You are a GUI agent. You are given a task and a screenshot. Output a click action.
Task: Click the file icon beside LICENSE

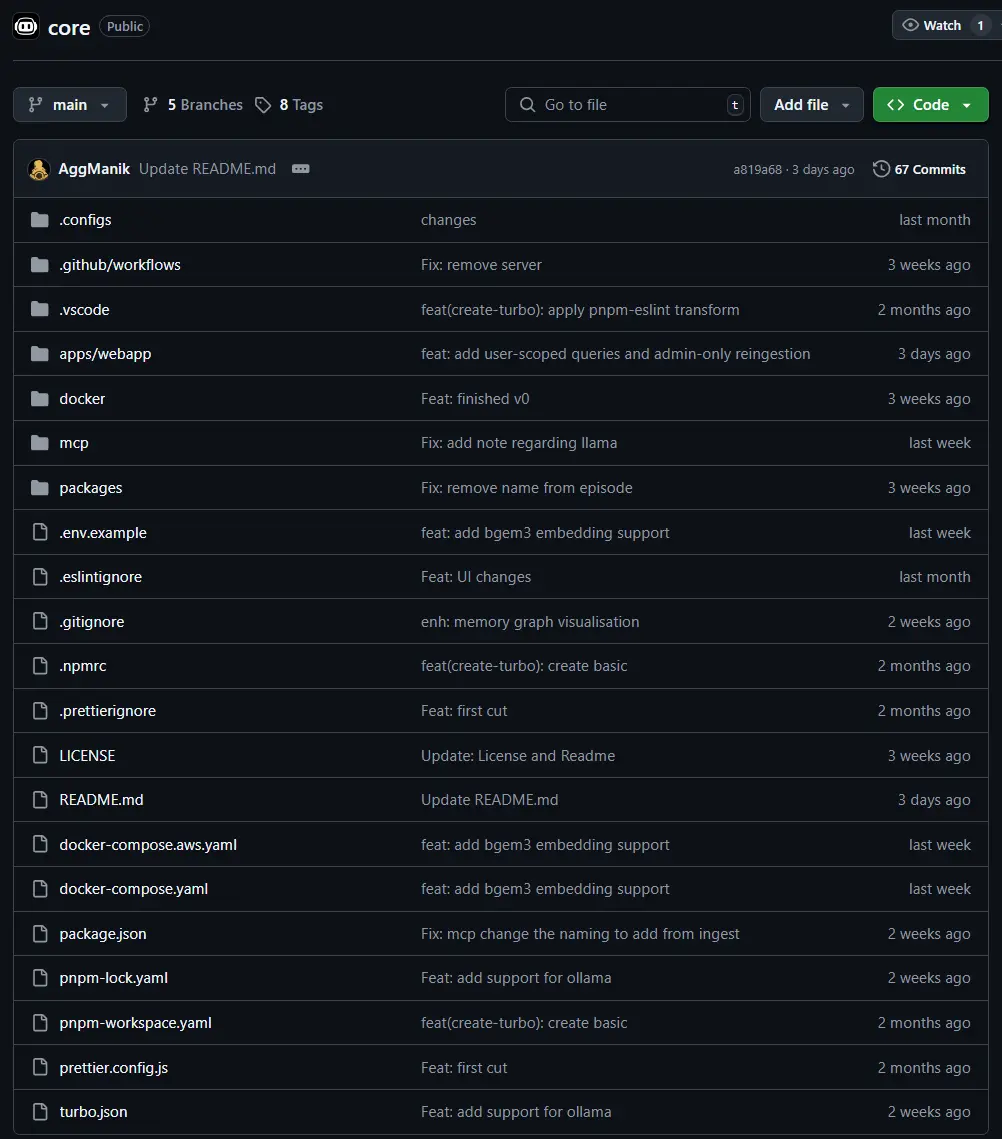click(40, 756)
